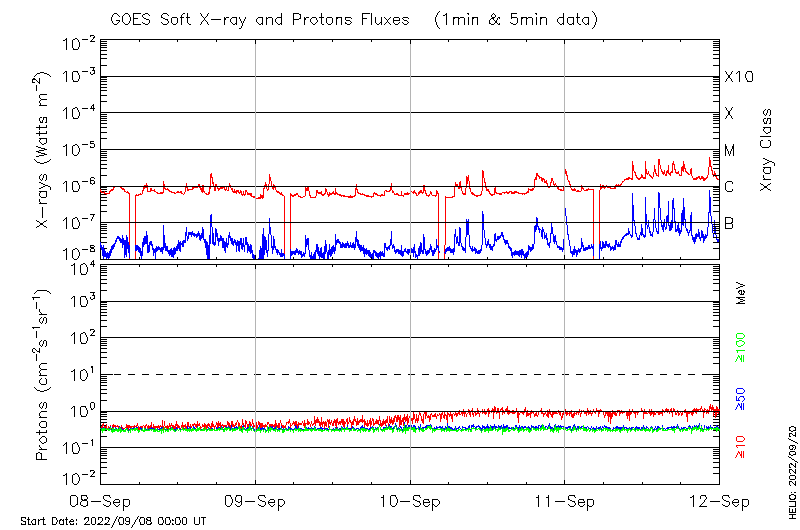This screenshot has height=530, width=800.
Task: Select the 08-Sep date tick label
Action: (x=101, y=499)
